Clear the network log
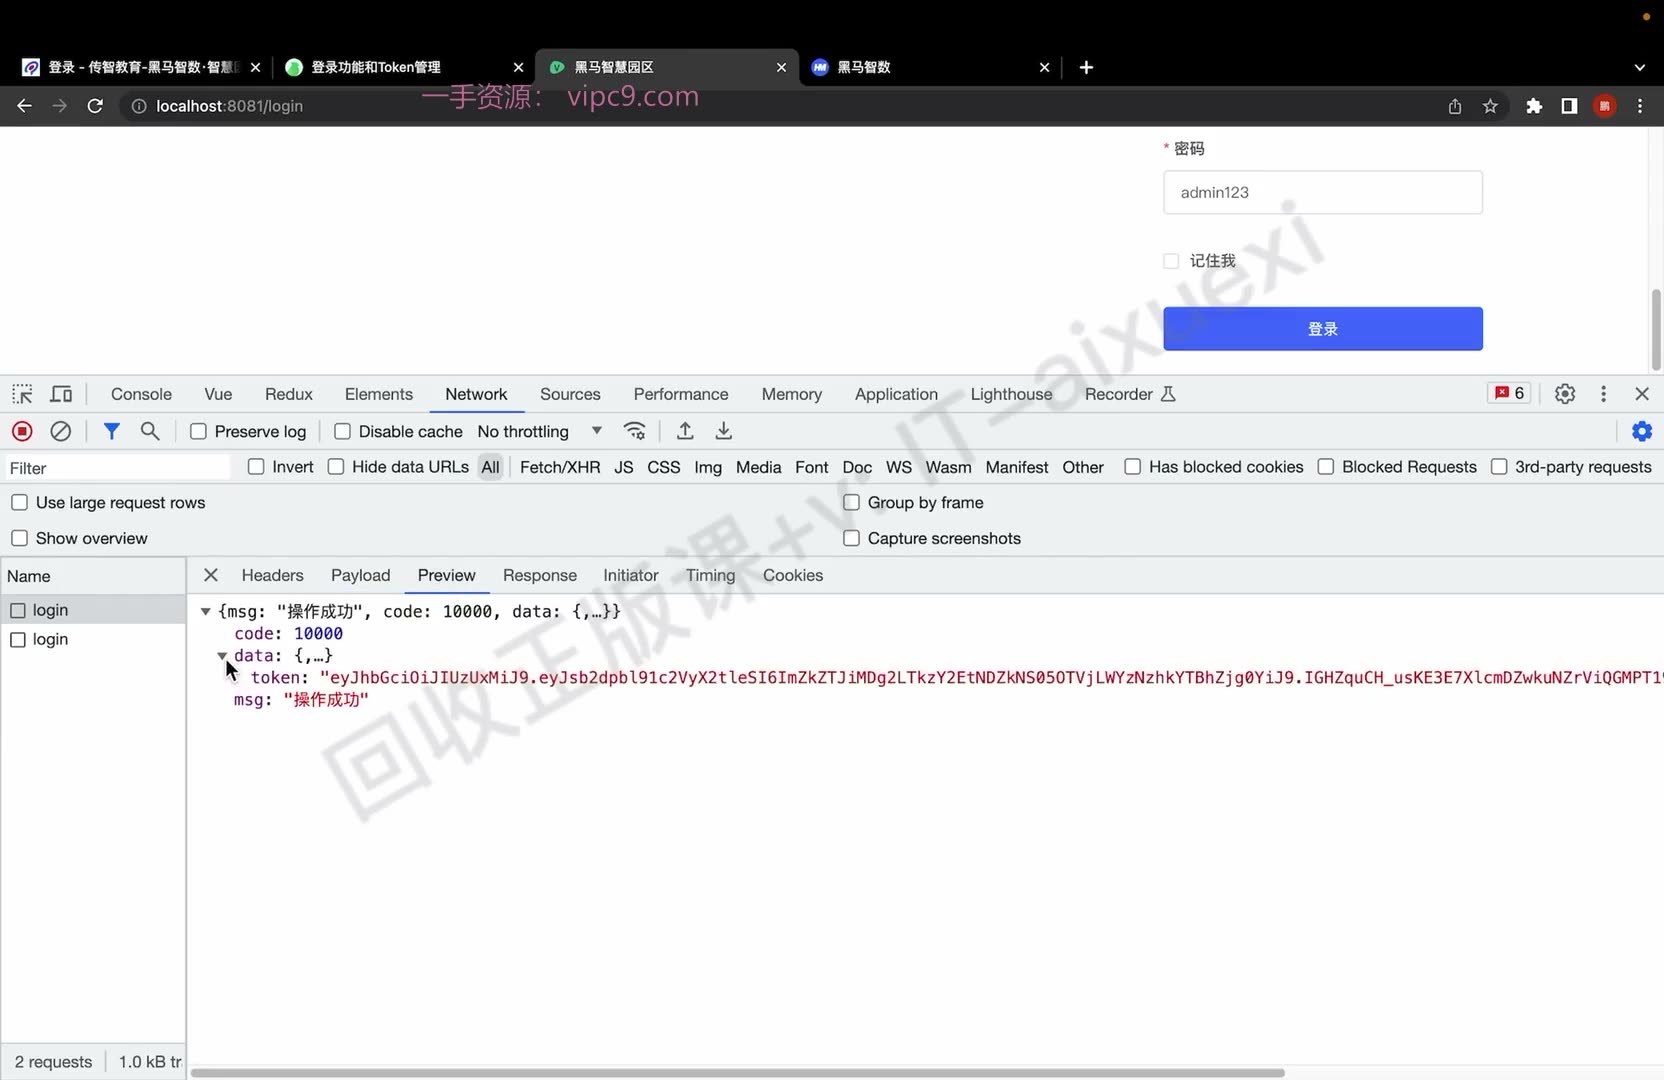 pos(61,431)
